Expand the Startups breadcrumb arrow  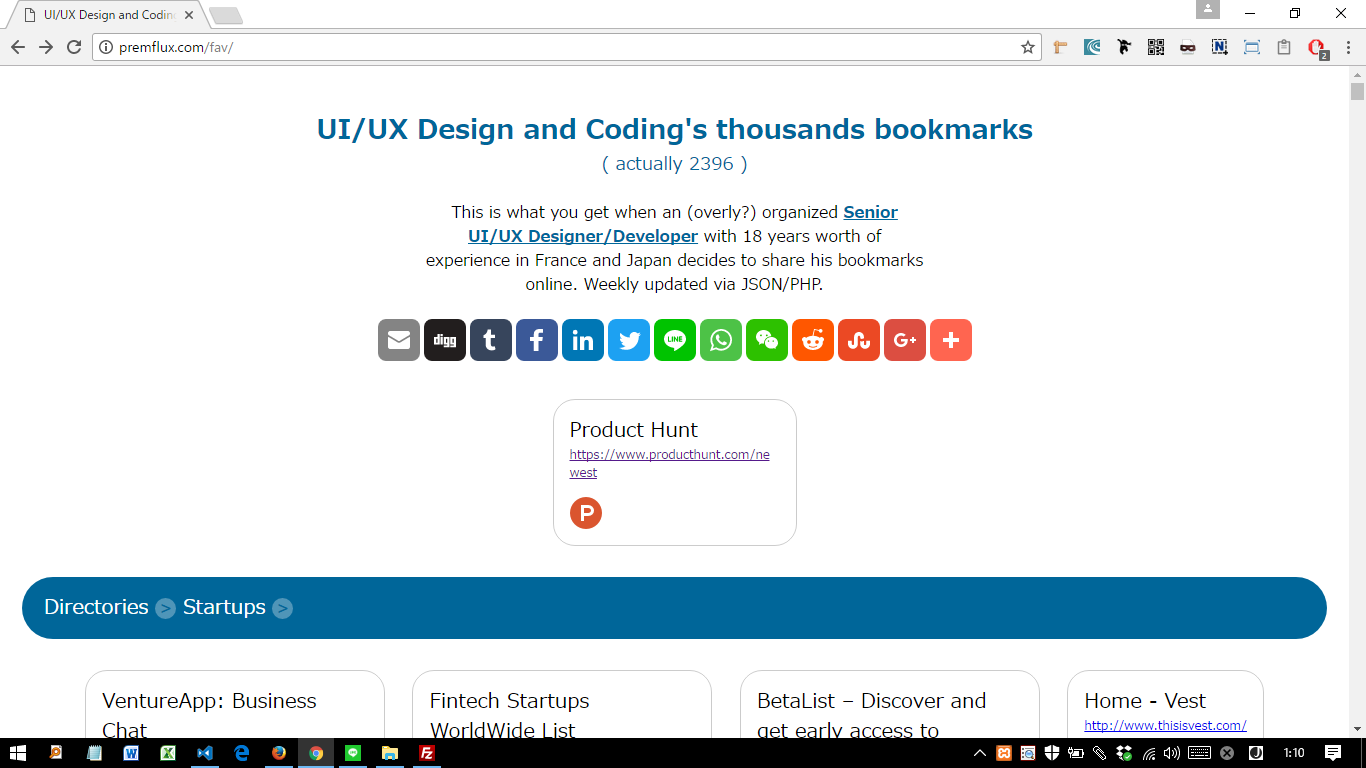[x=283, y=608]
